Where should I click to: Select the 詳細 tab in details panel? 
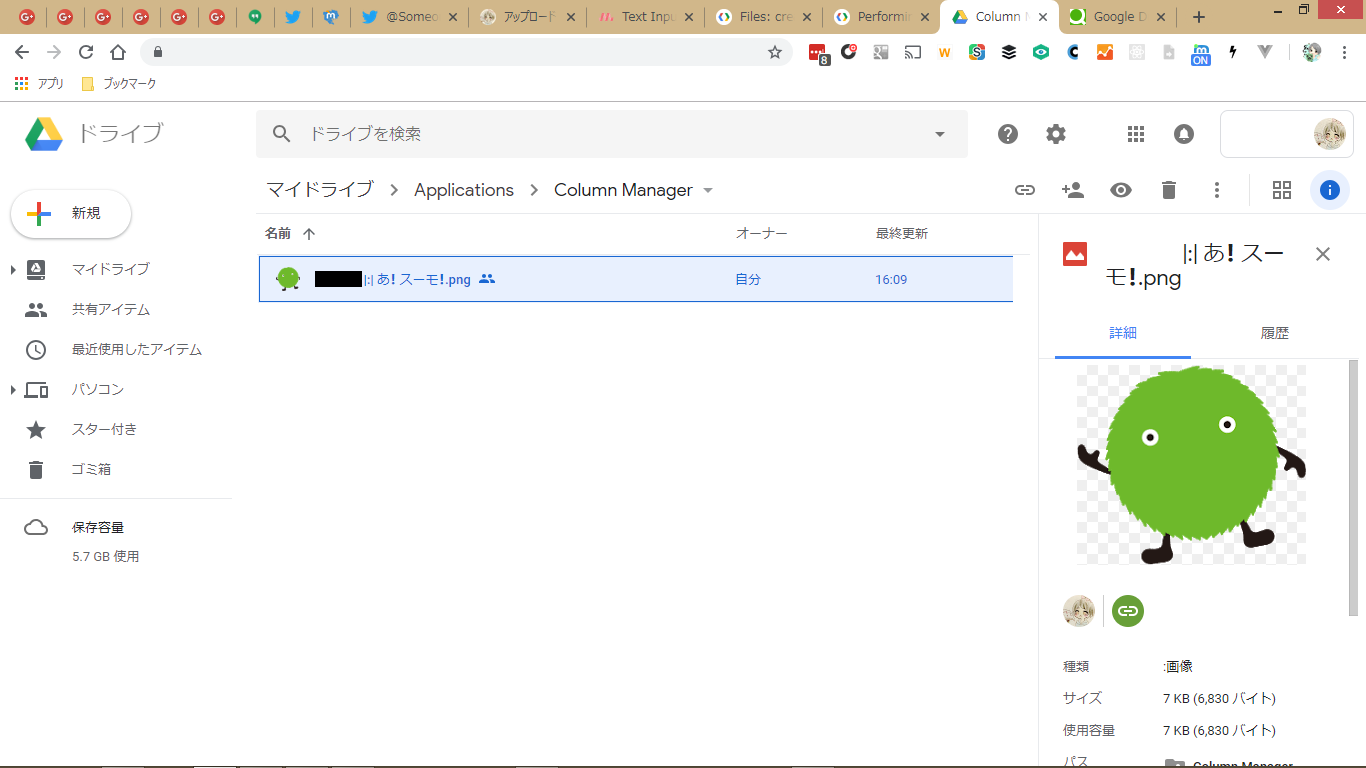pyautogui.click(x=1123, y=333)
